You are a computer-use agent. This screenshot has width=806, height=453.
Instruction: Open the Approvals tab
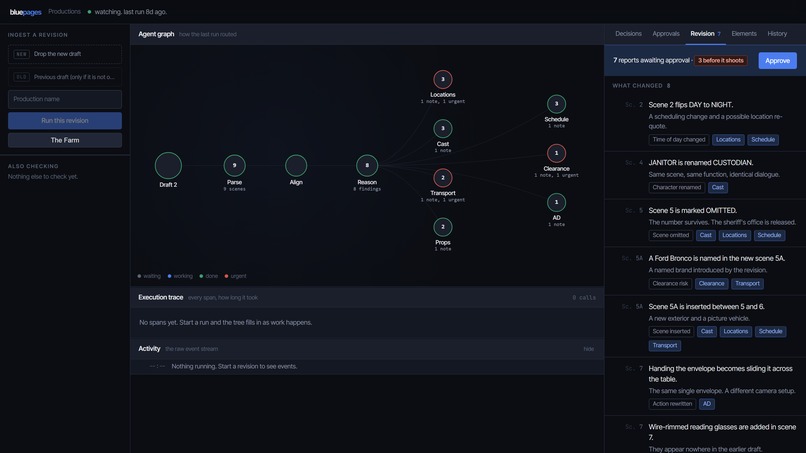666,34
